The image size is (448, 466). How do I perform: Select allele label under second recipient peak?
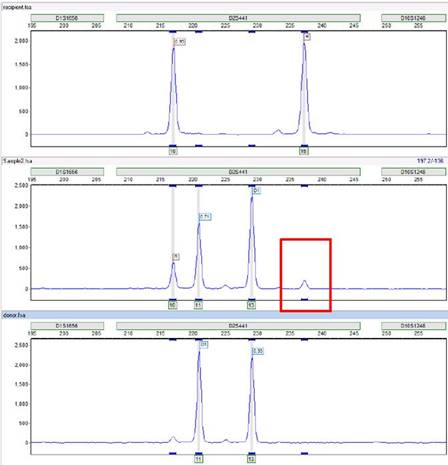[x=303, y=152]
